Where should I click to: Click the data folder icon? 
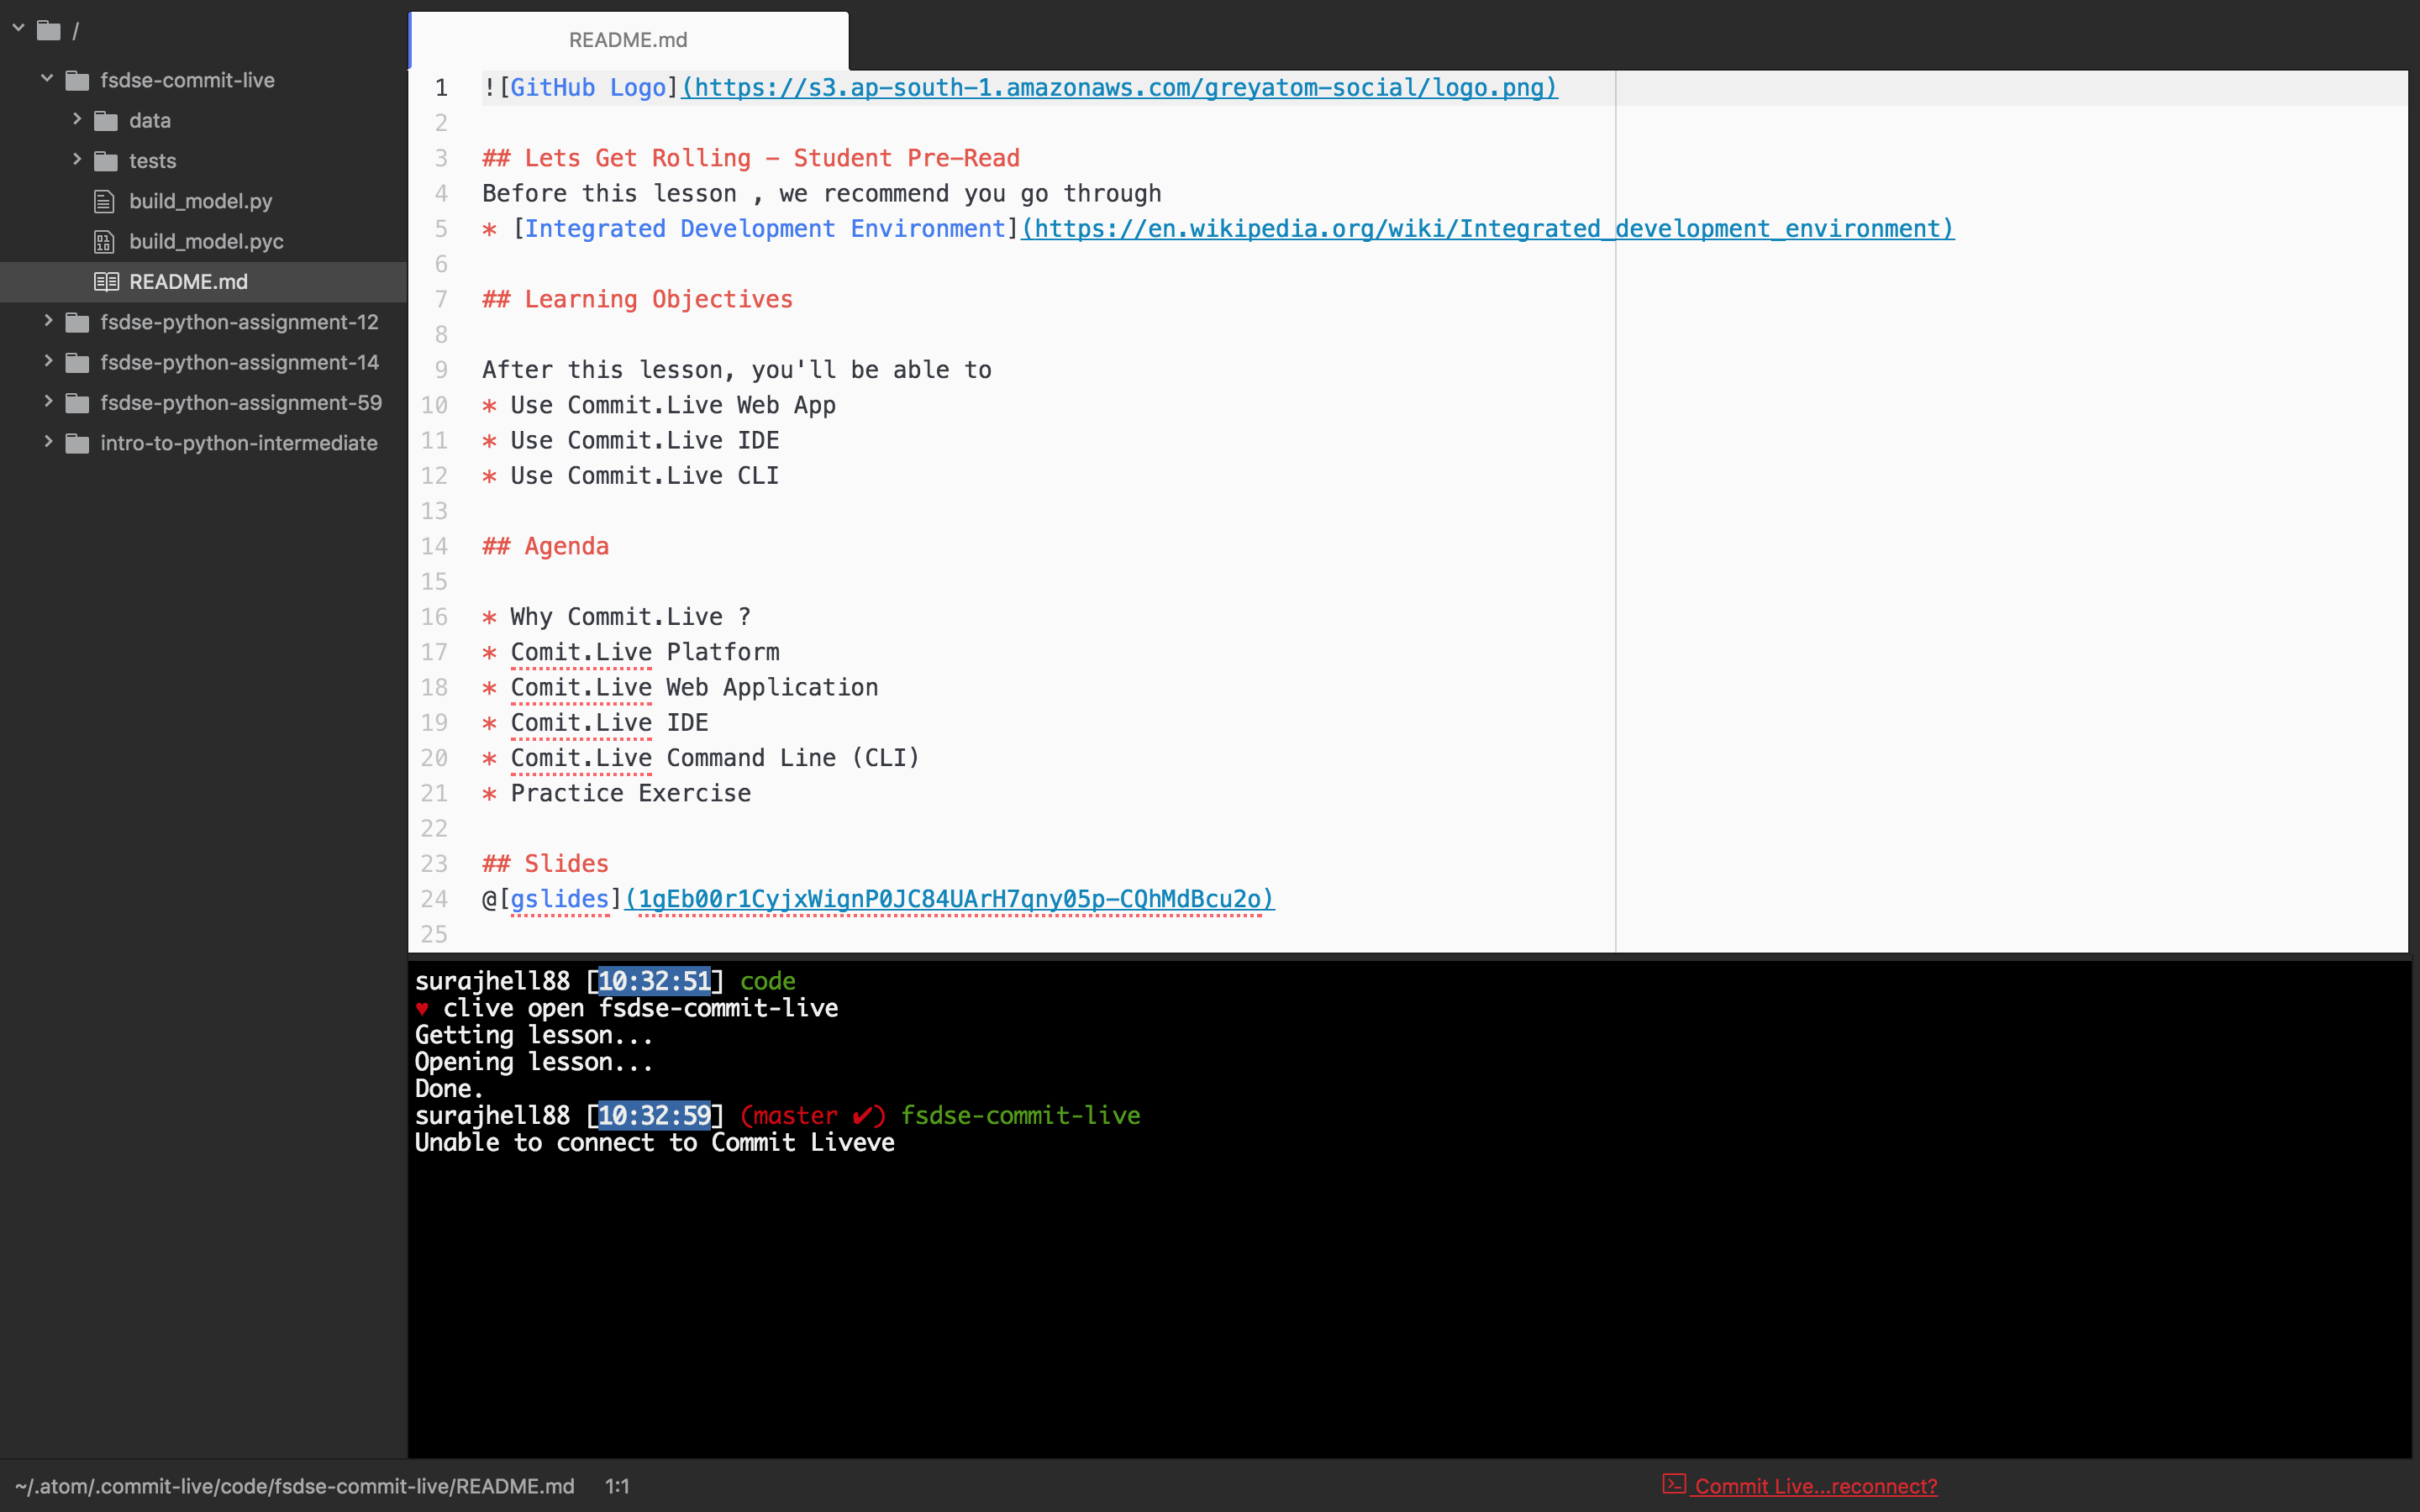[x=106, y=121]
